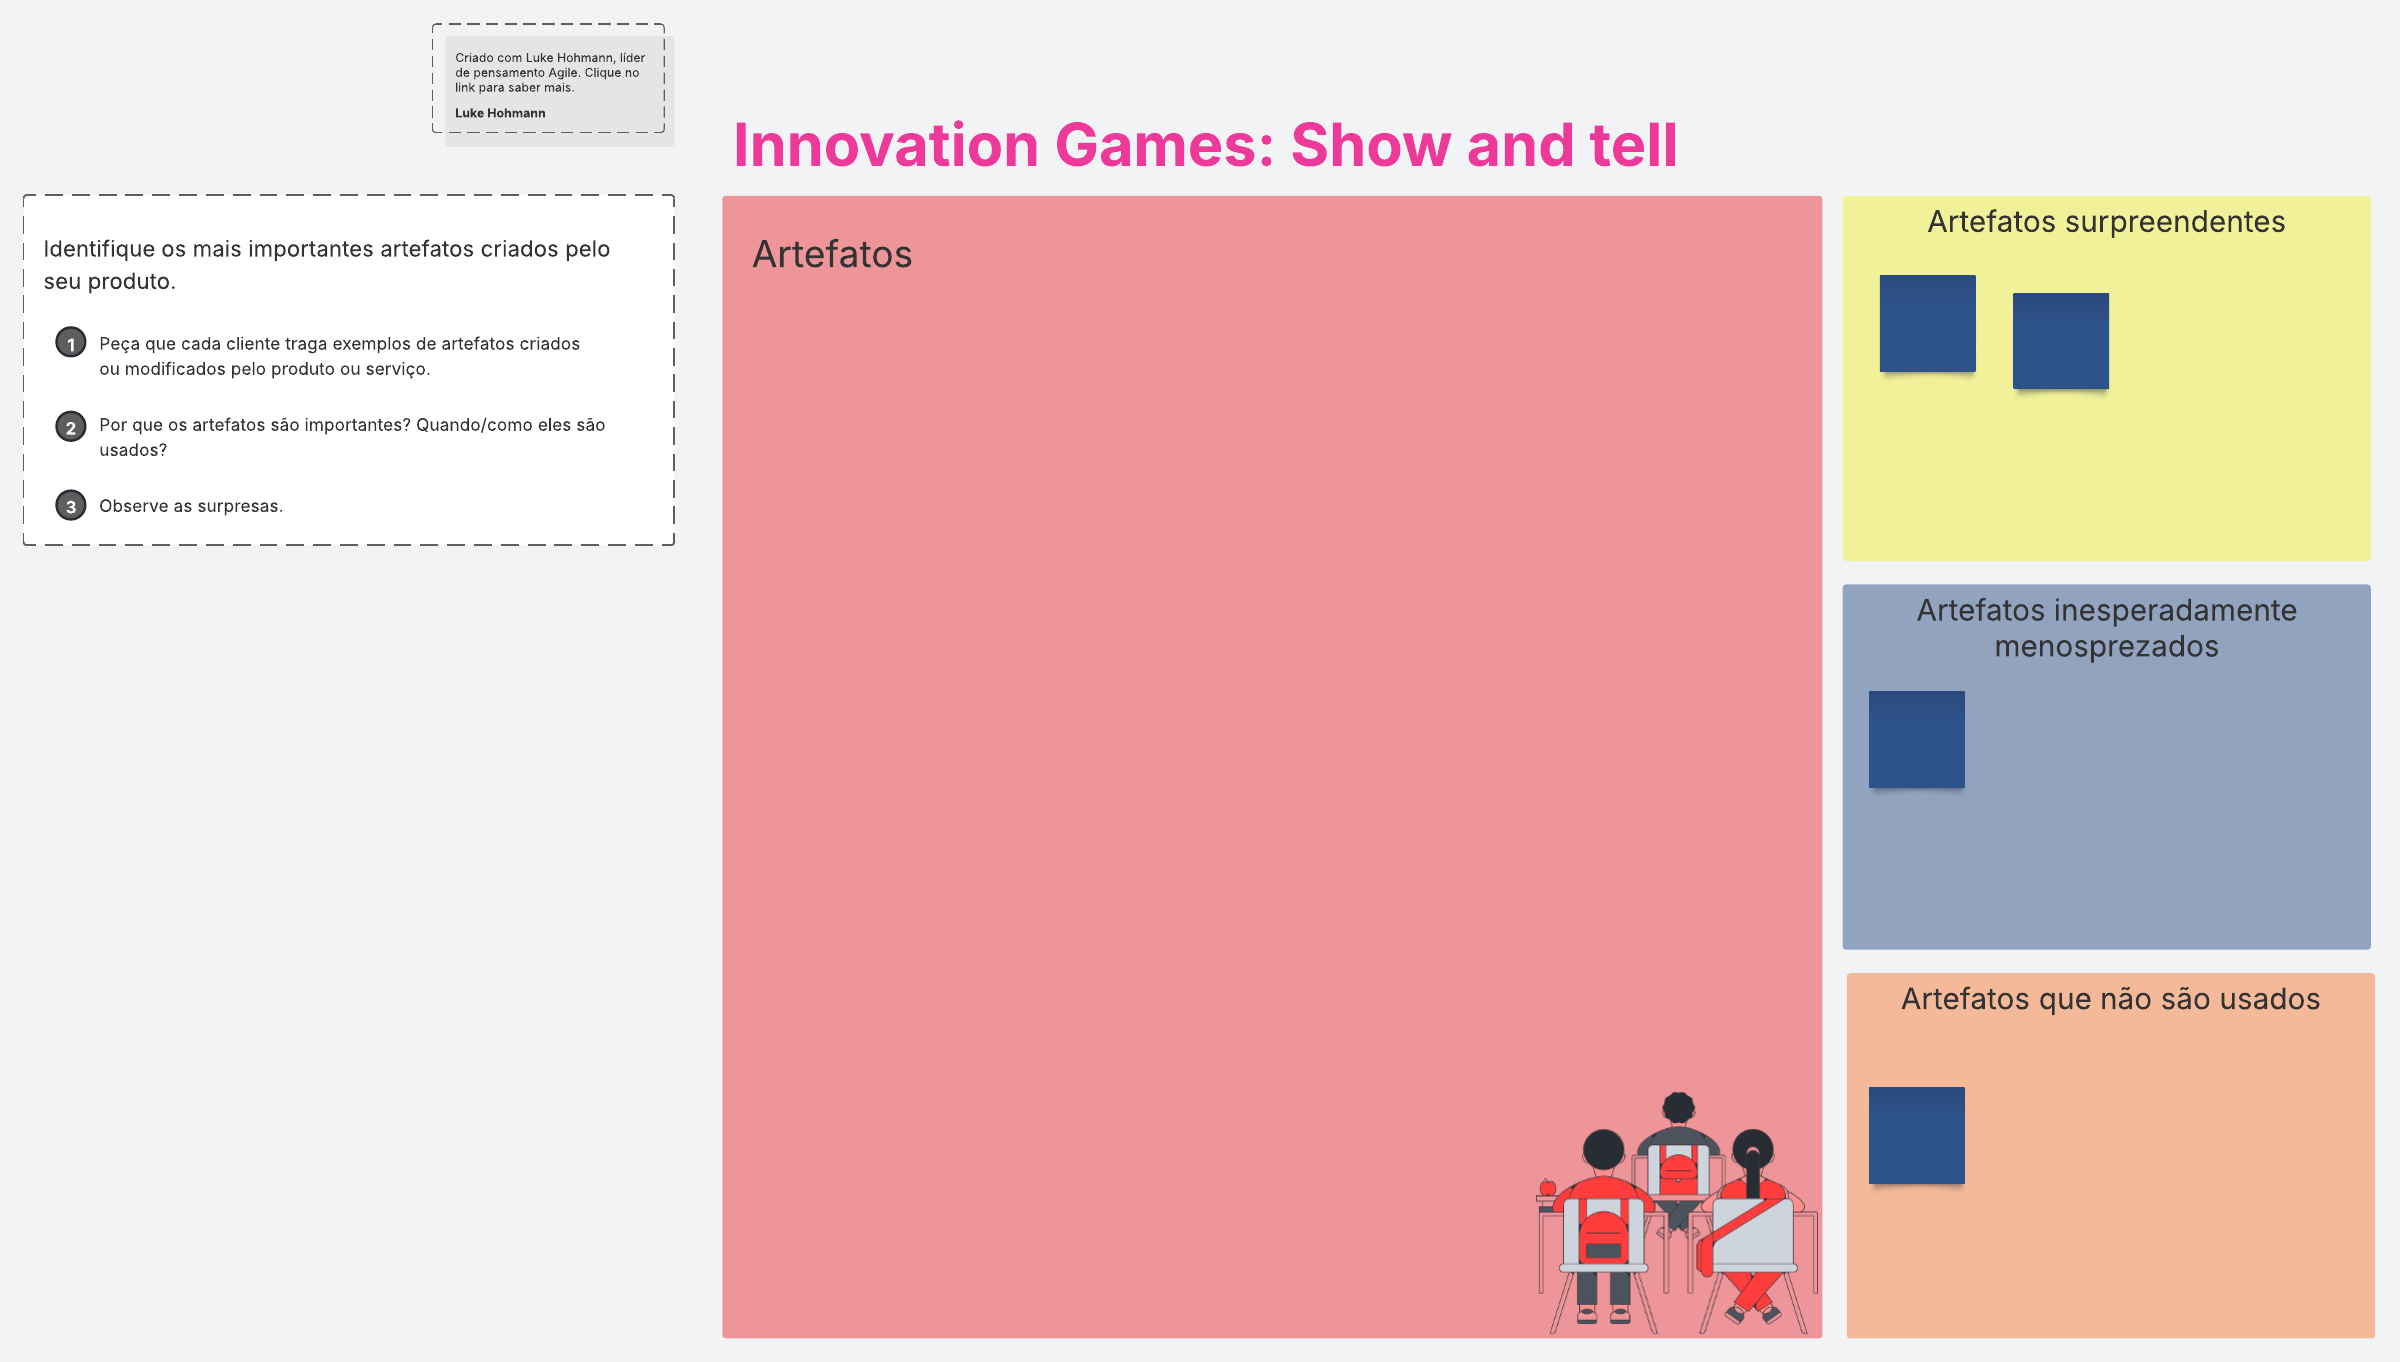Click the step 3 number badge
The height and width of the screenshot is (1362, 2400).
click(70, 506)
